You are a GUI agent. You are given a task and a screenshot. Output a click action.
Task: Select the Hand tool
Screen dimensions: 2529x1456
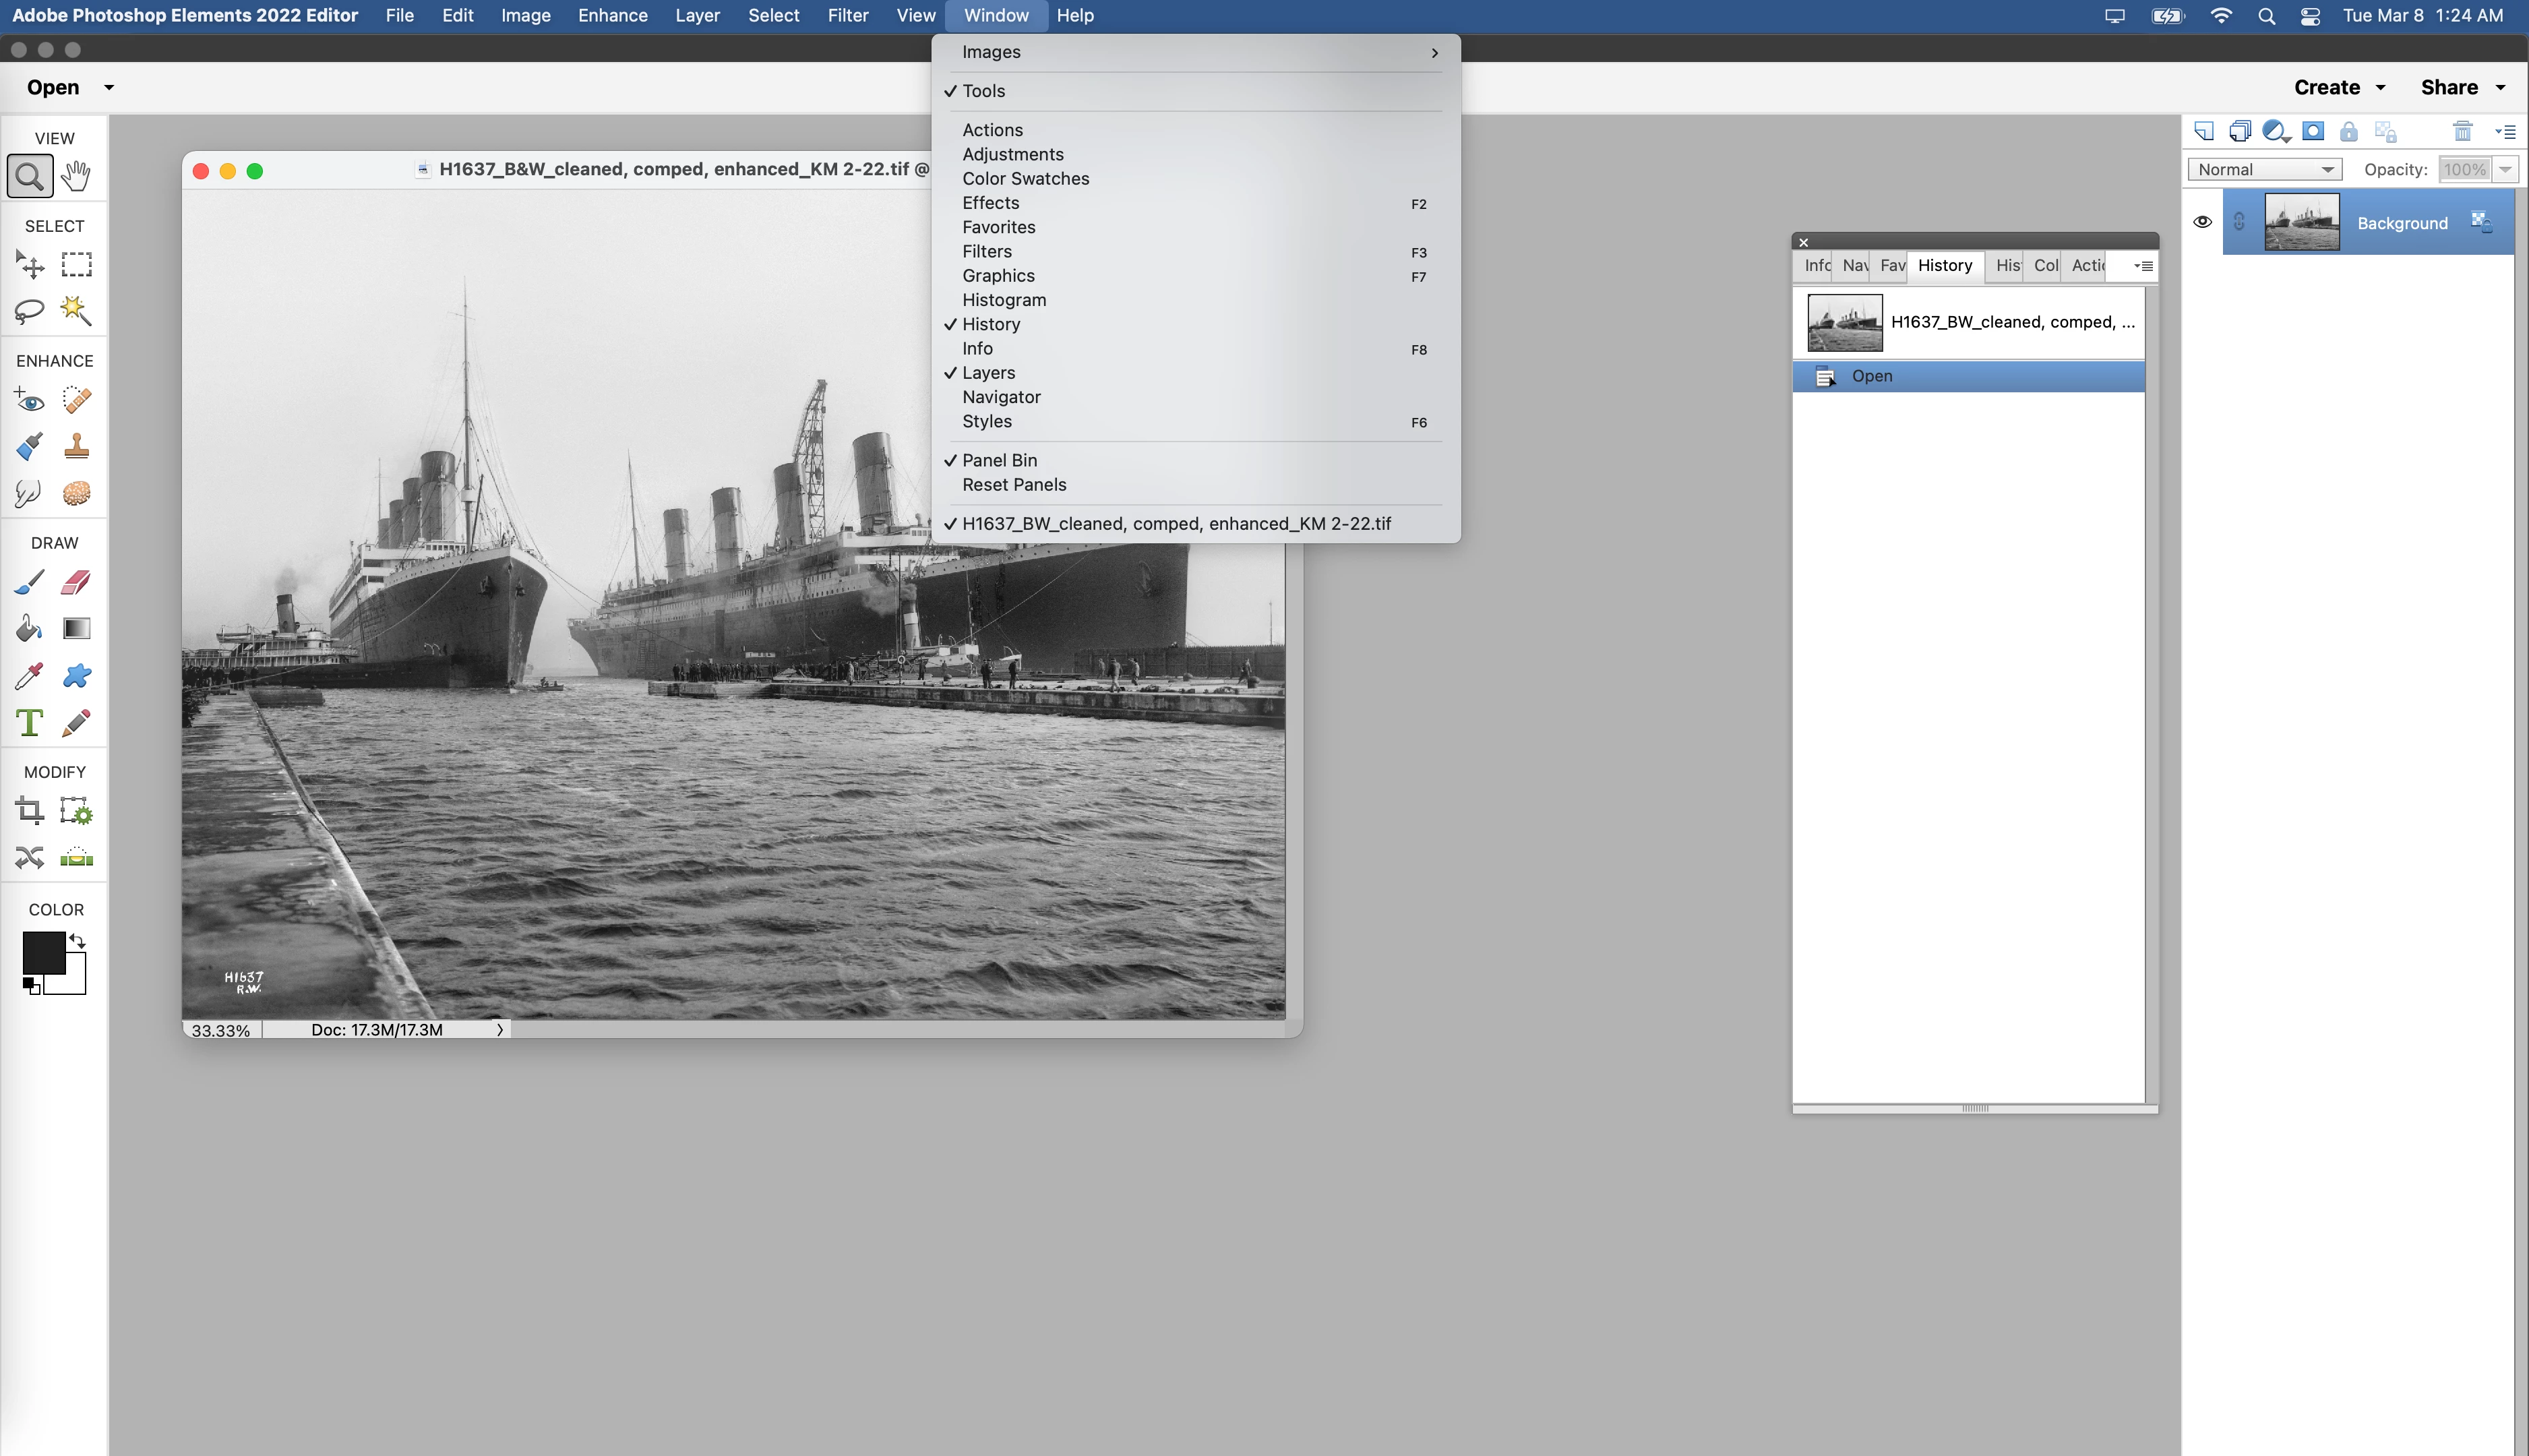click(x=76, y=176)
